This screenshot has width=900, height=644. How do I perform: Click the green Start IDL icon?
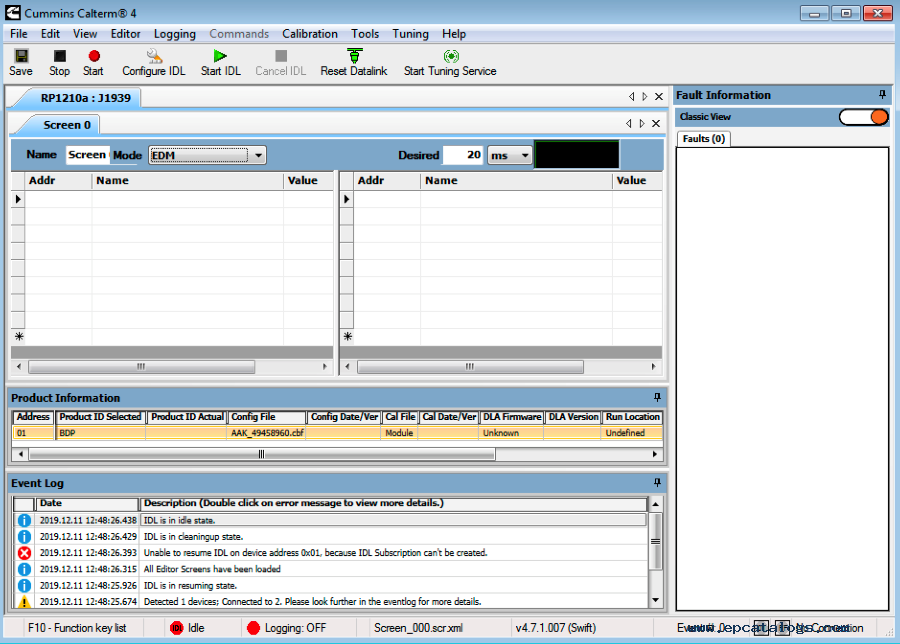(220, 56)
